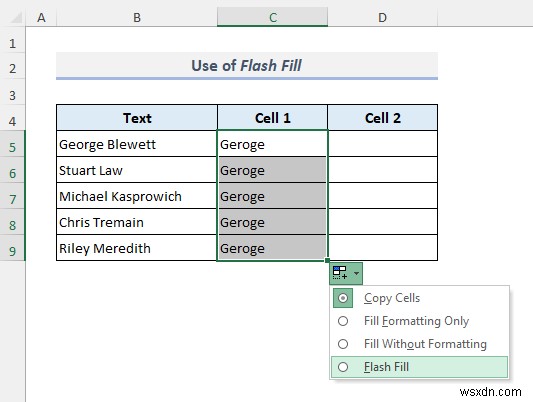Click row 9 header
Viewport: 533px width, 402px height.
coord(13,251)
